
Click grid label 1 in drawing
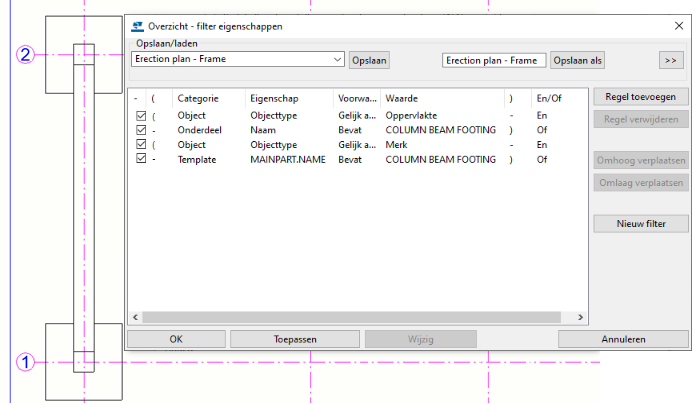pyautogui.click(x=25, y=362)
